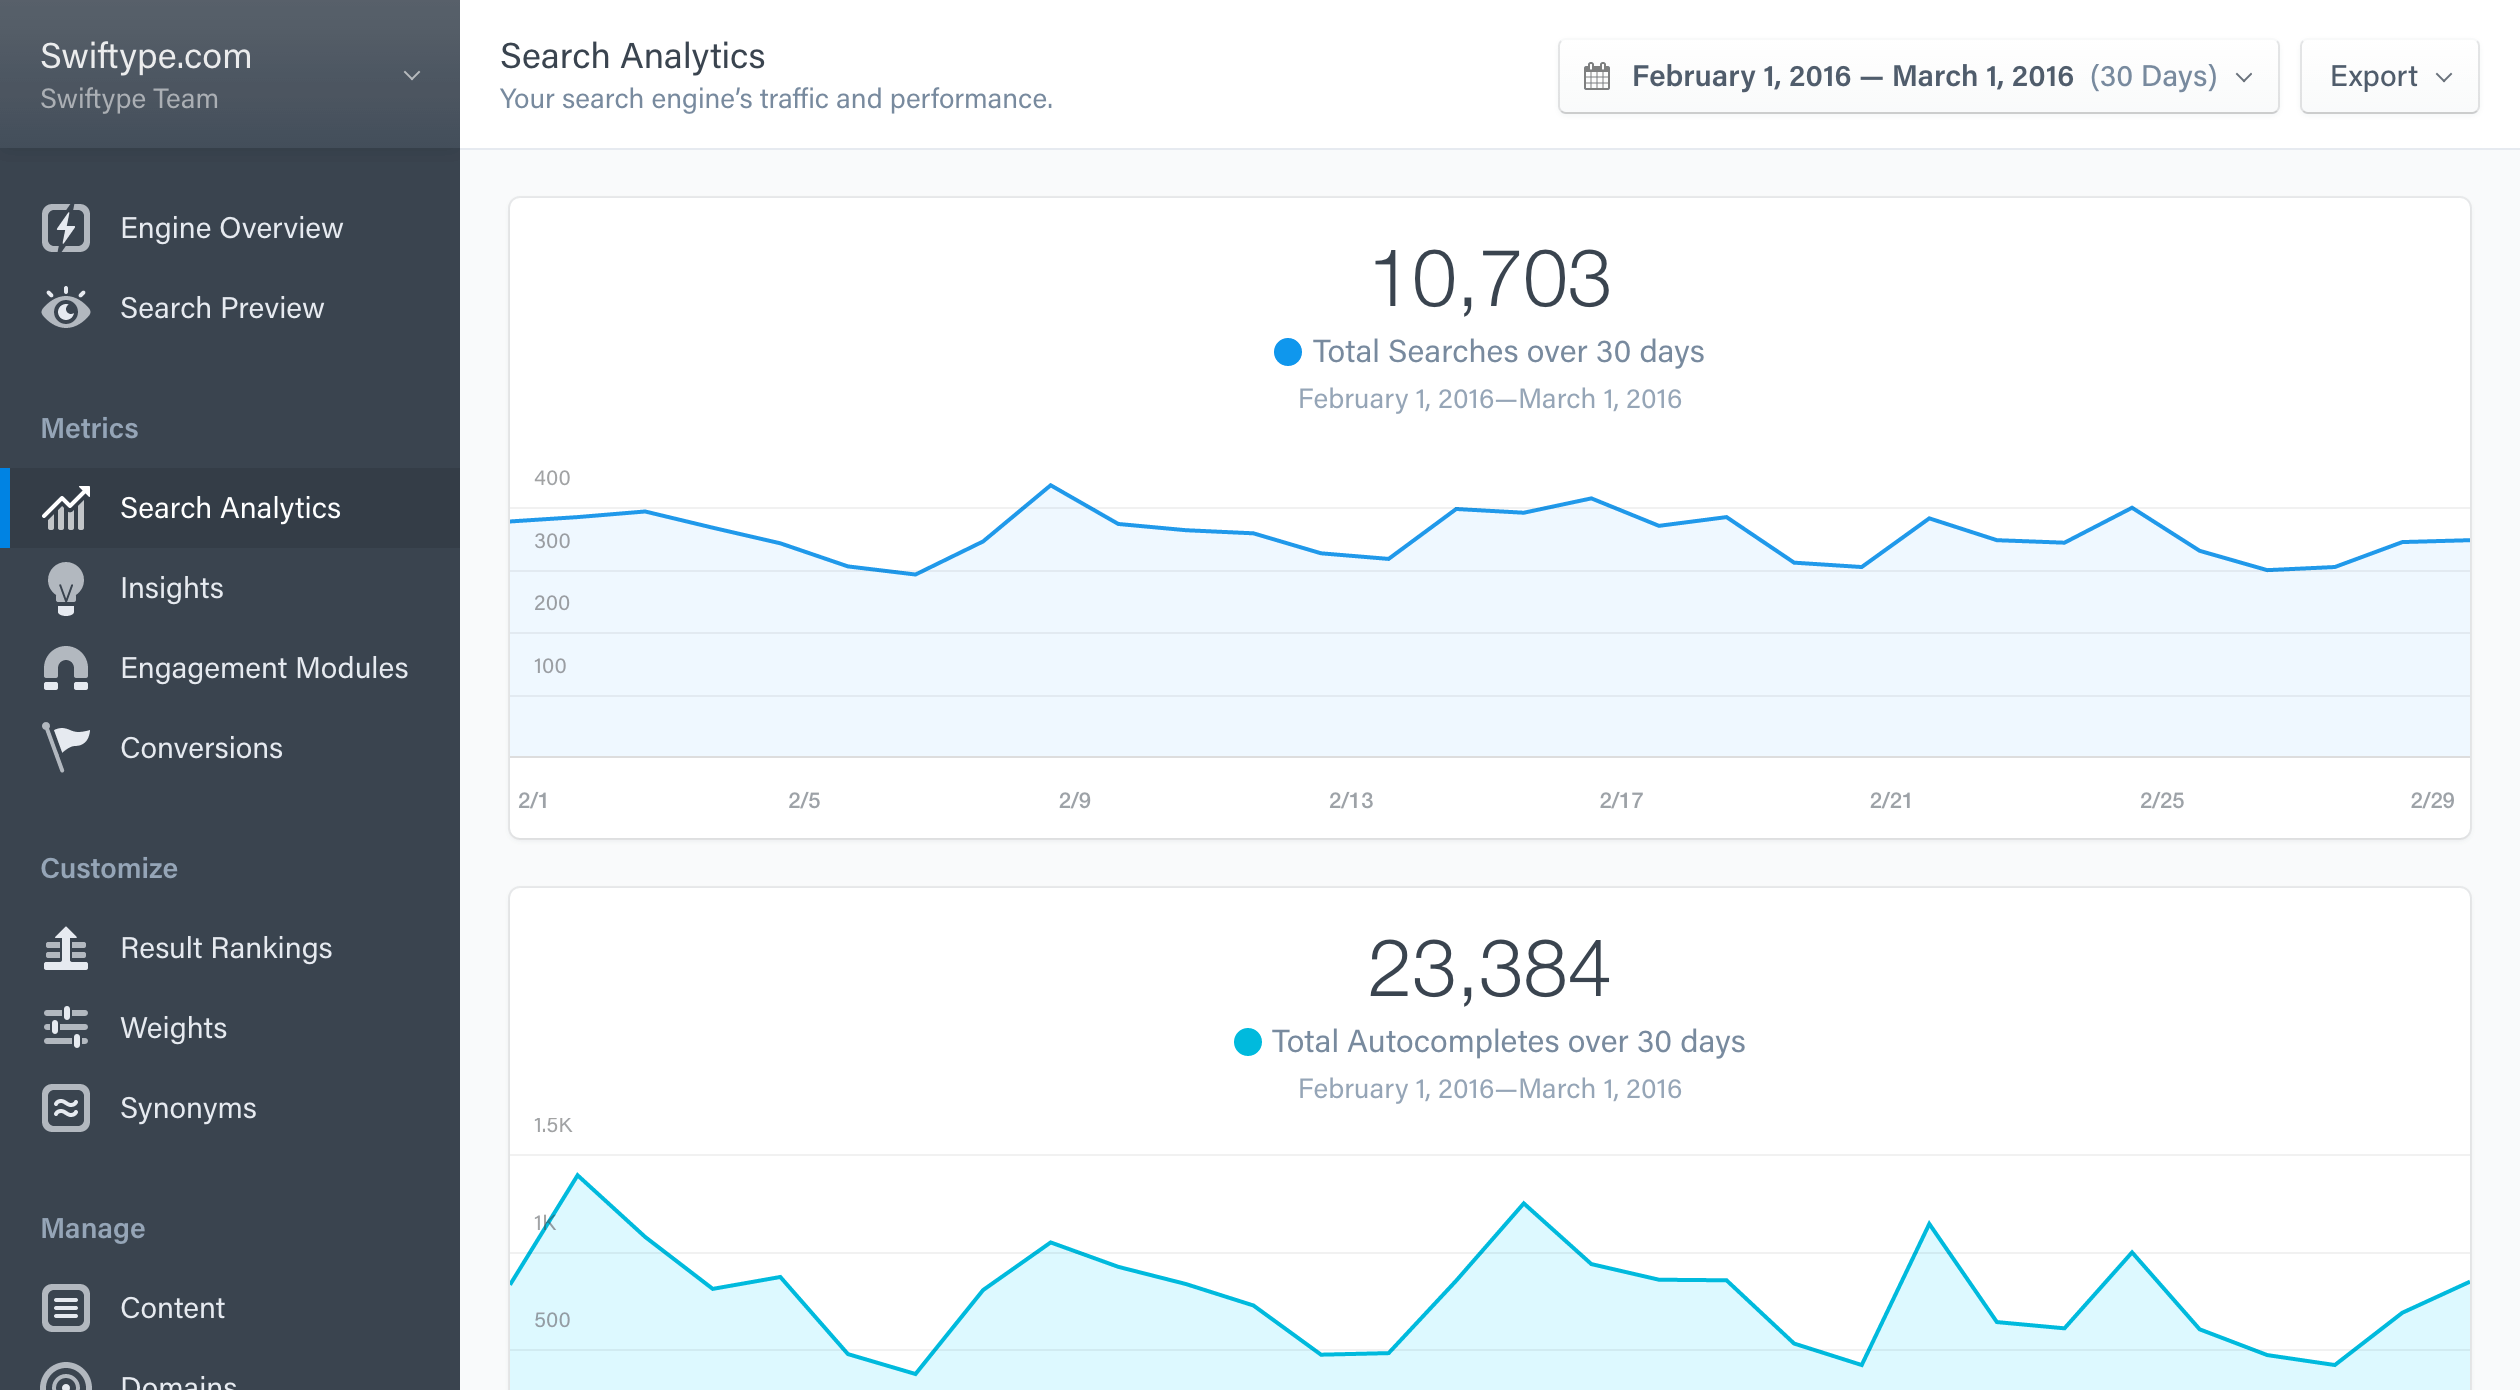
Task: Click the Weights sliders icon
Action: [66, 1028]
